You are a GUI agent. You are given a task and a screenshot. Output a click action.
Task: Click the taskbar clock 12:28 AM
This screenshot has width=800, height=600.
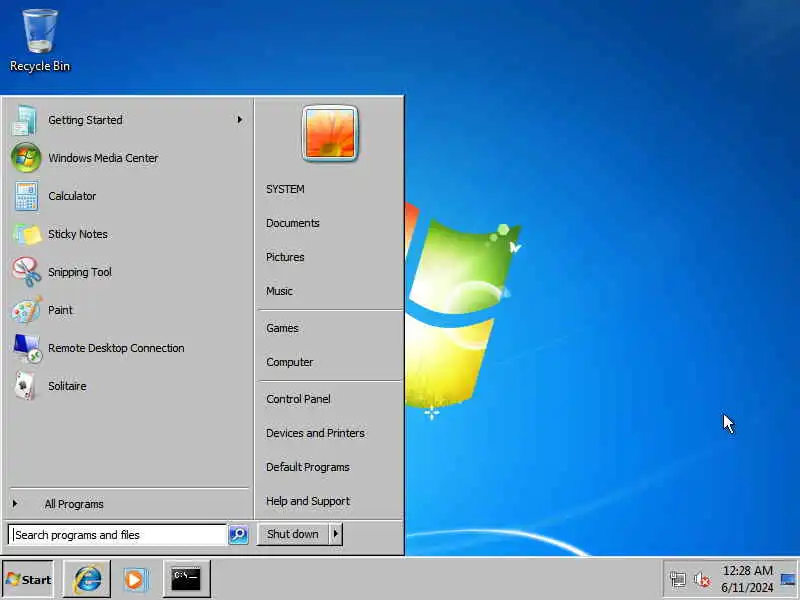pyautogui.click(x=747, y=570)
